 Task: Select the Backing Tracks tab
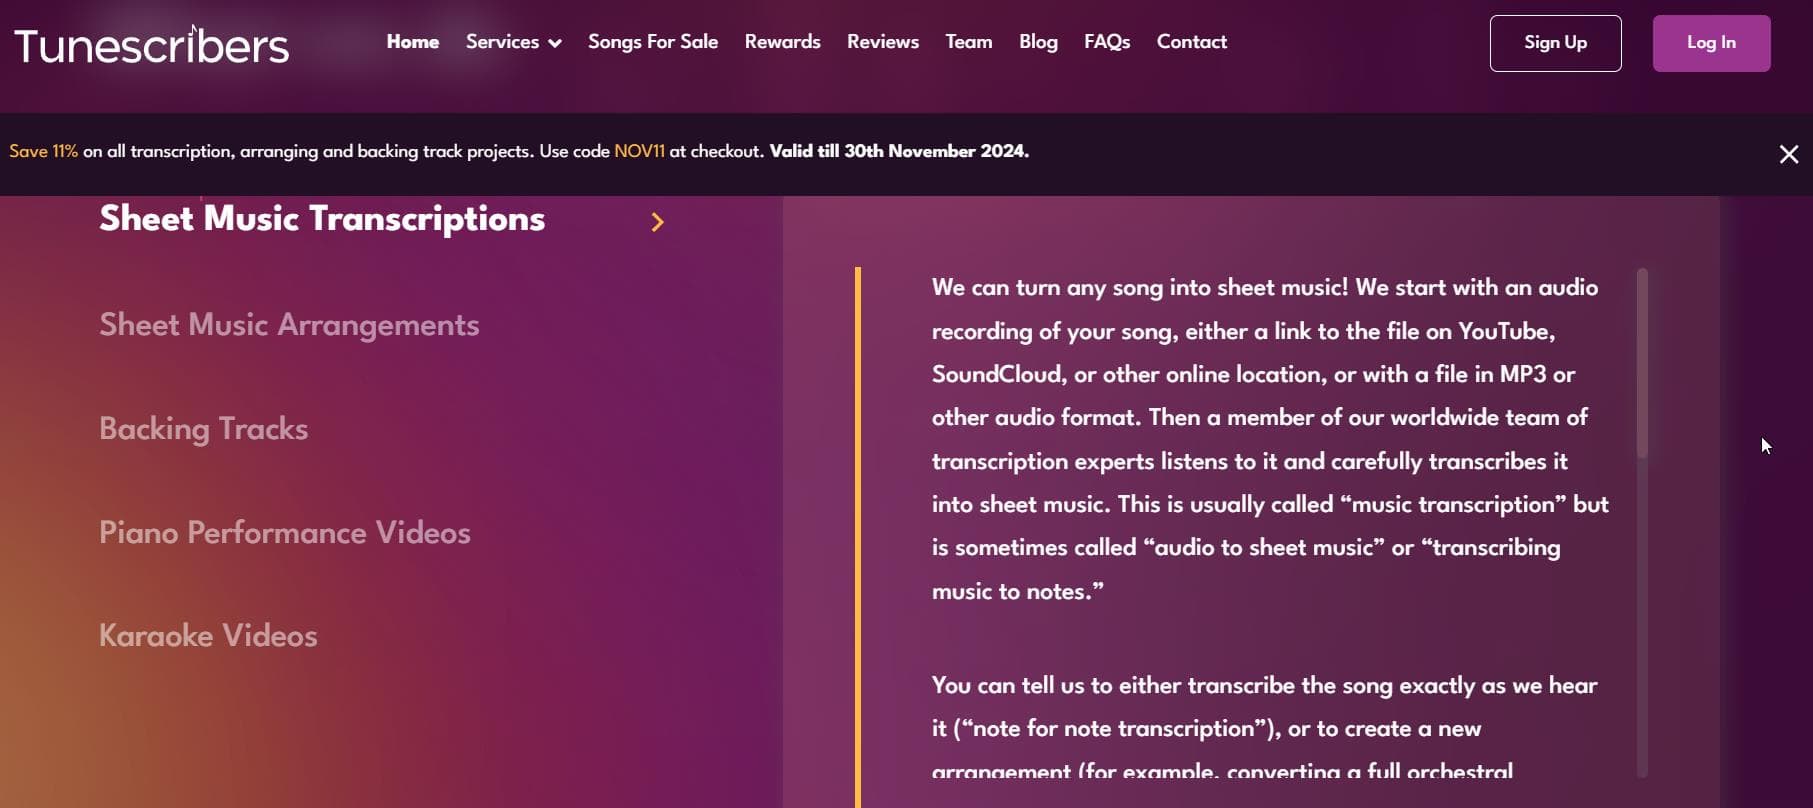(203, 429)
